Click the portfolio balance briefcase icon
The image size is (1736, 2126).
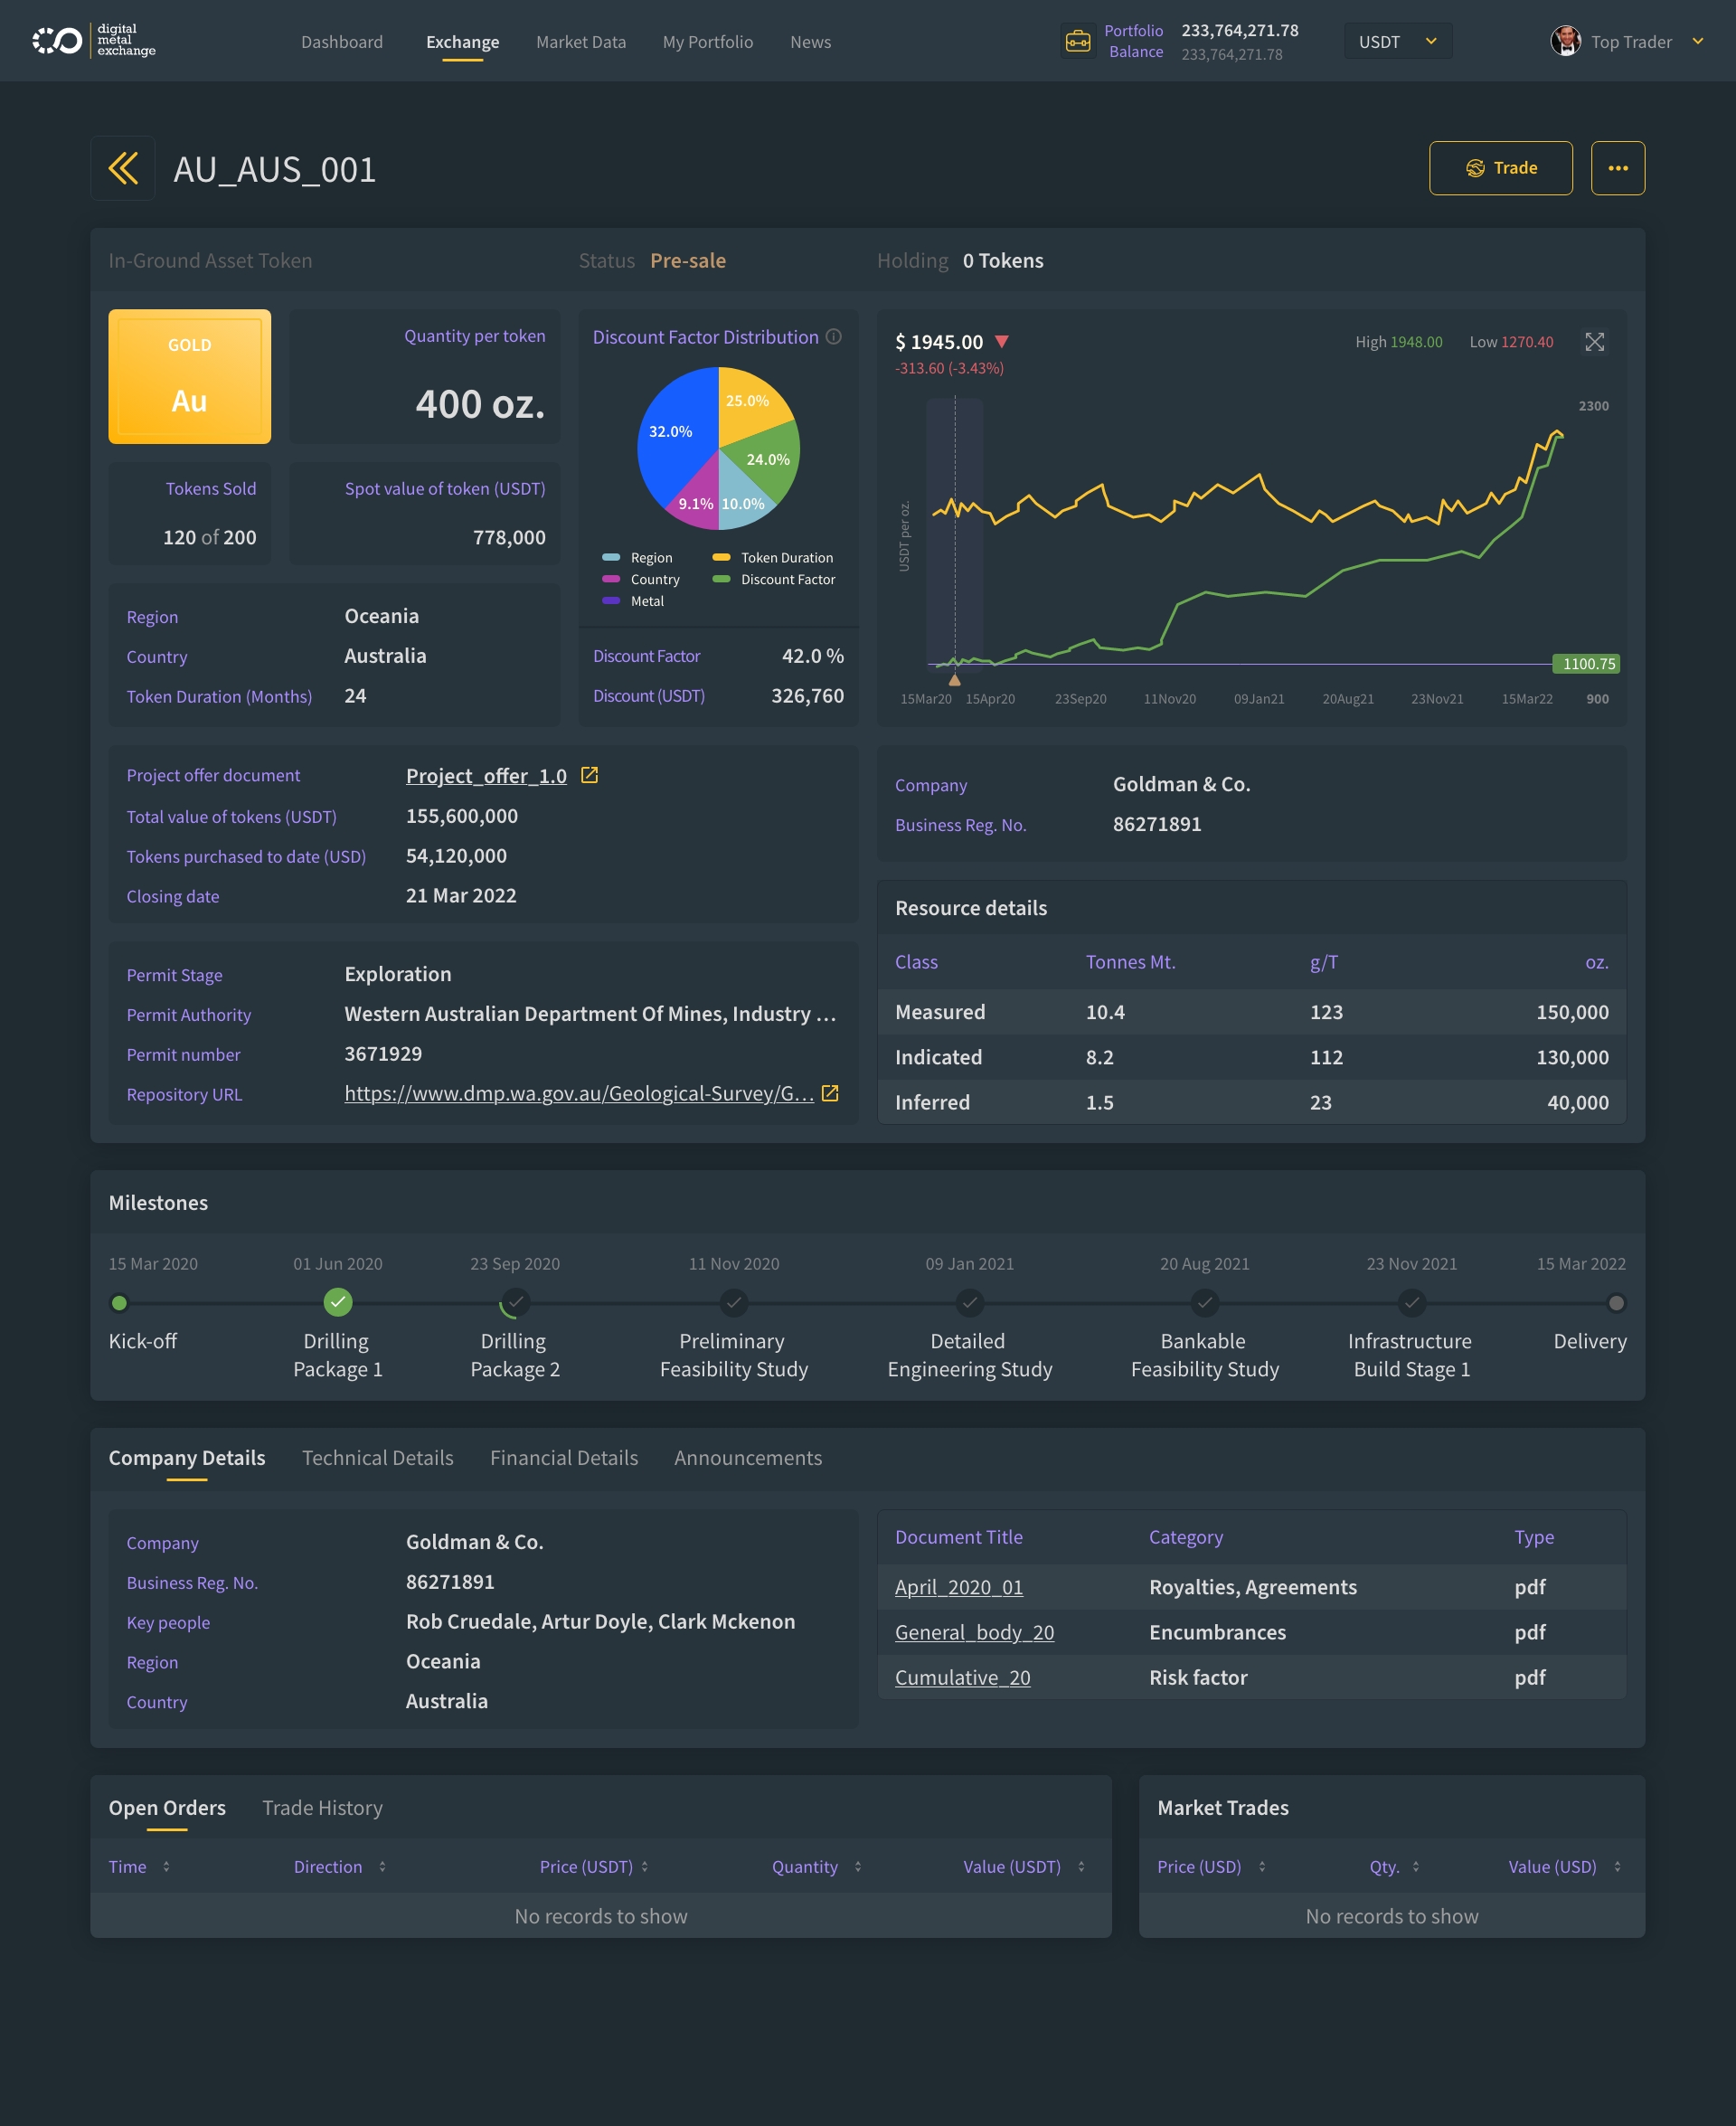point(1077,42)
